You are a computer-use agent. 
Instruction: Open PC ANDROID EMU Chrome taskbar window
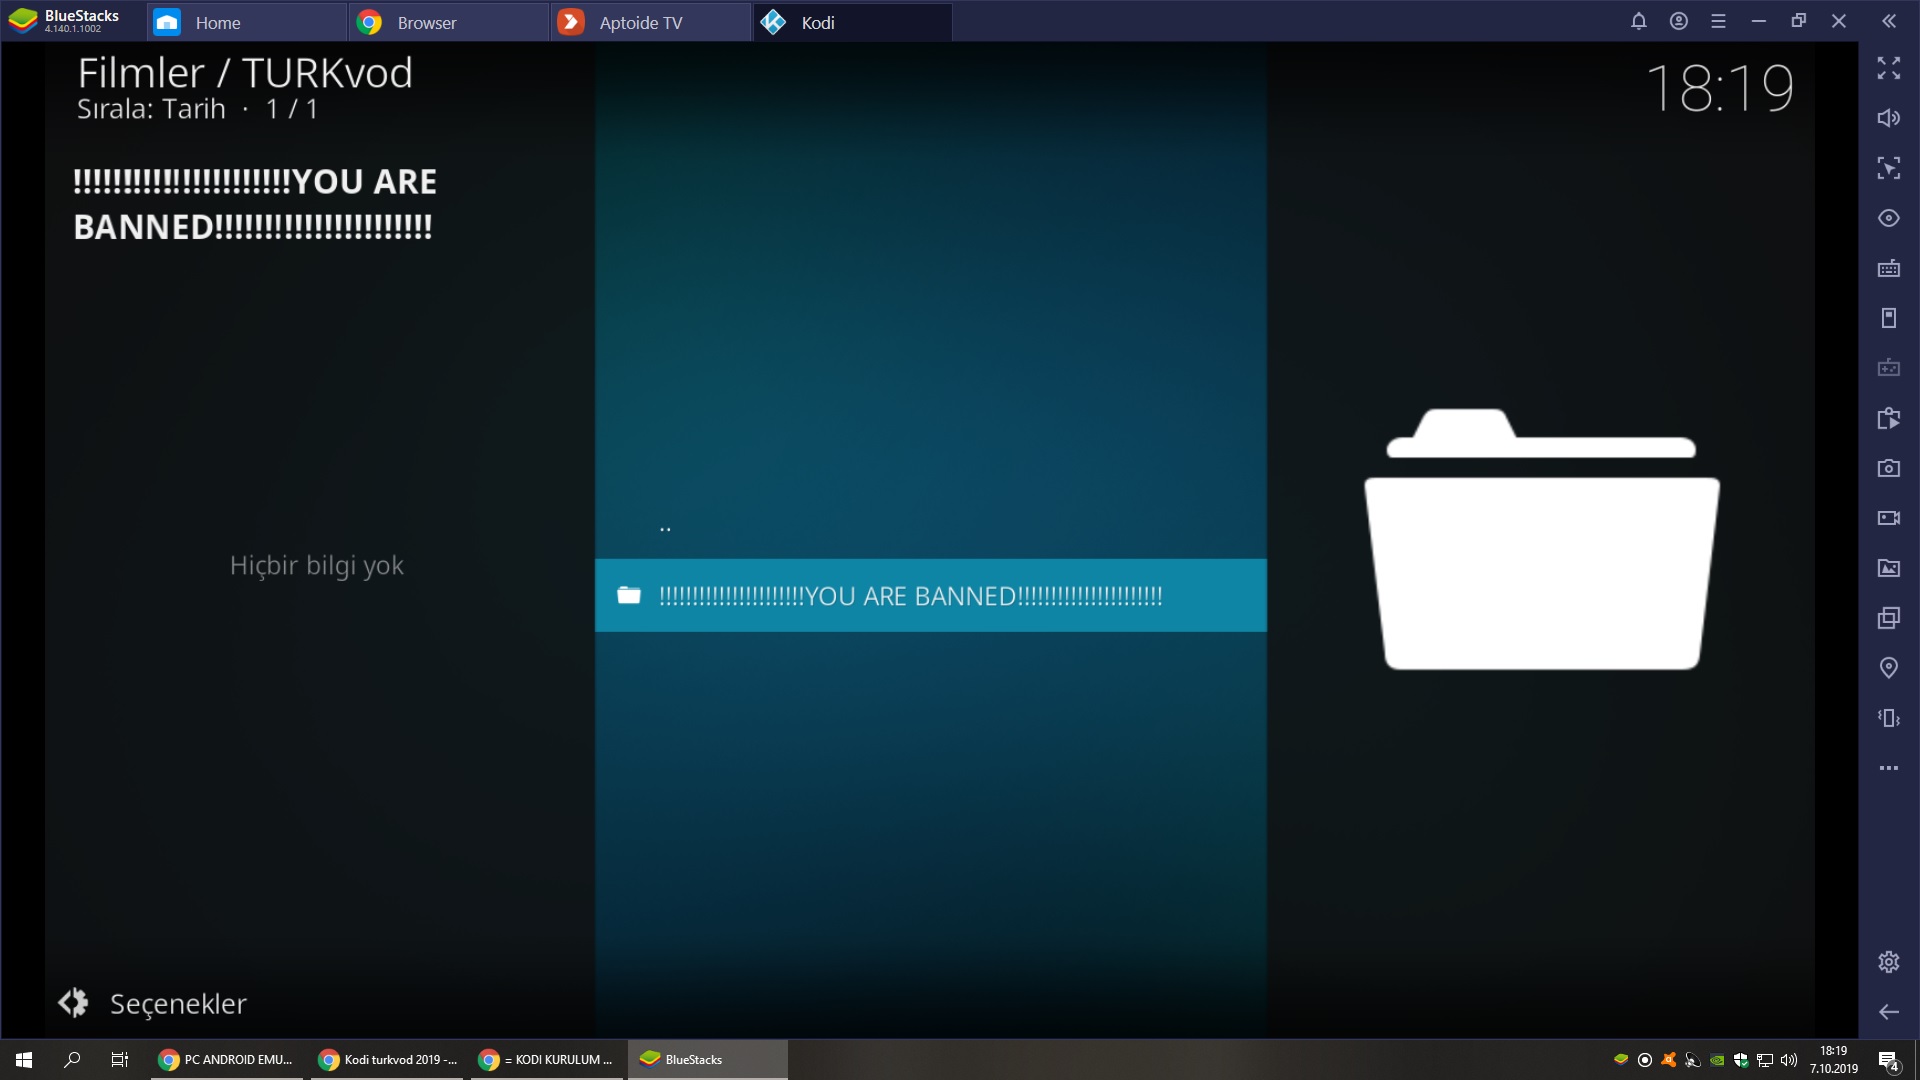point(228,1060)
